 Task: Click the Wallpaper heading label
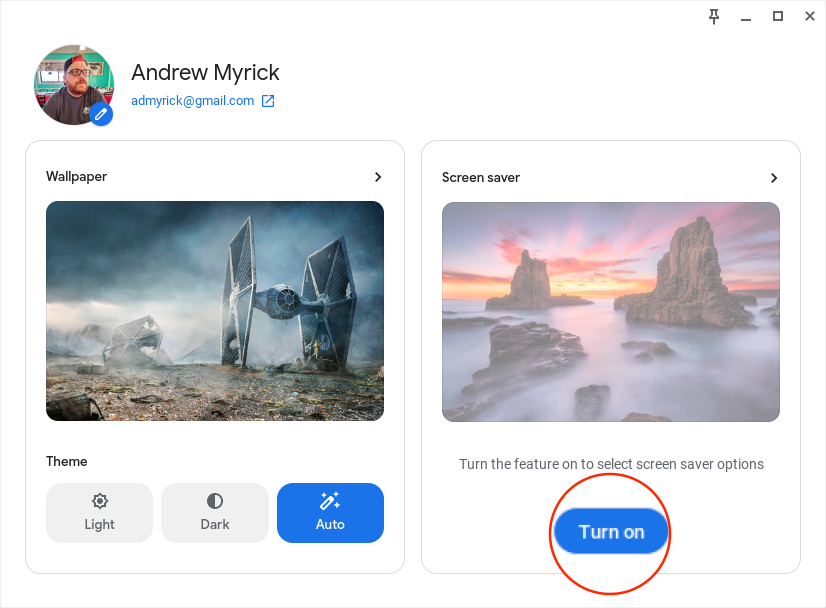tap(76, 176)
